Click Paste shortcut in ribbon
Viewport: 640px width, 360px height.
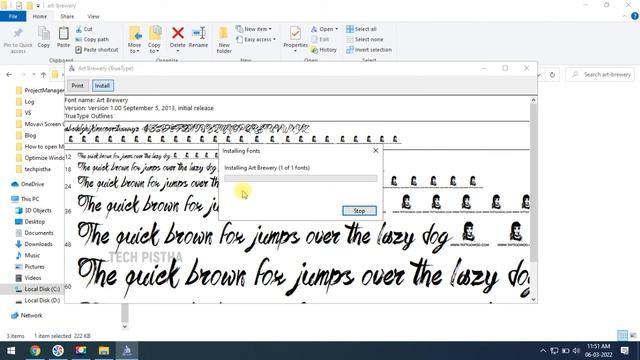(x=97, y=50)
